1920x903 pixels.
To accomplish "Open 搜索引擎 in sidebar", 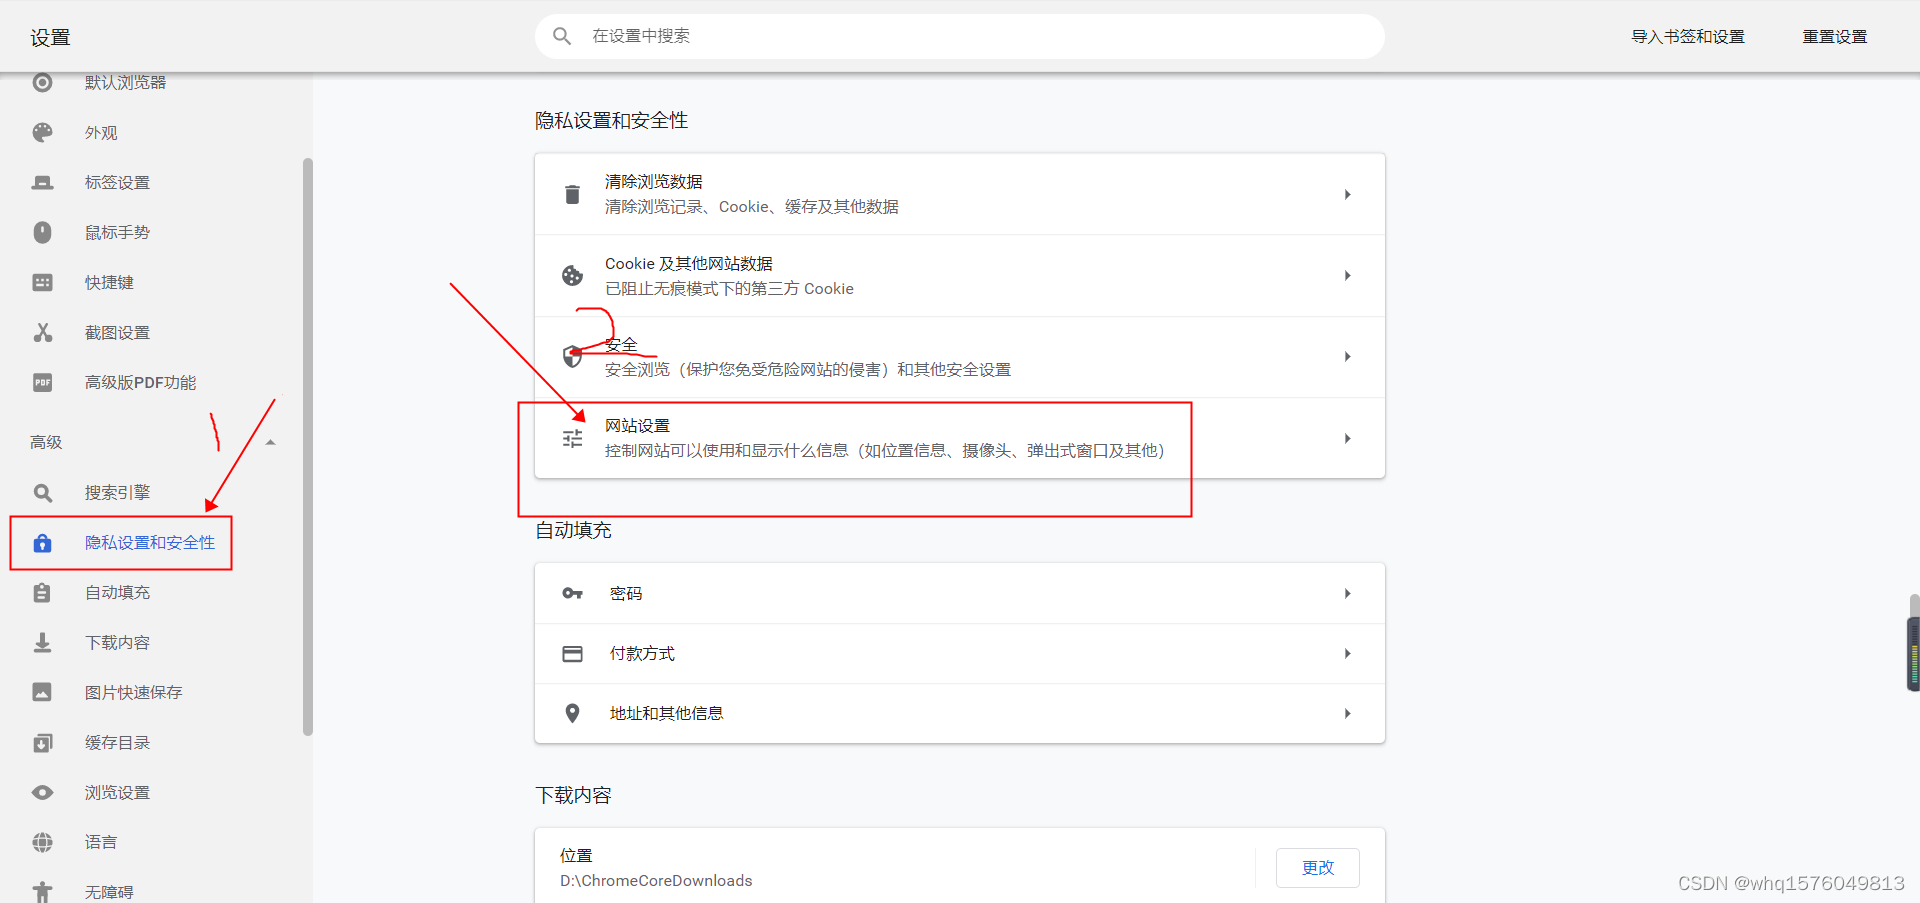I will [117, 492].
